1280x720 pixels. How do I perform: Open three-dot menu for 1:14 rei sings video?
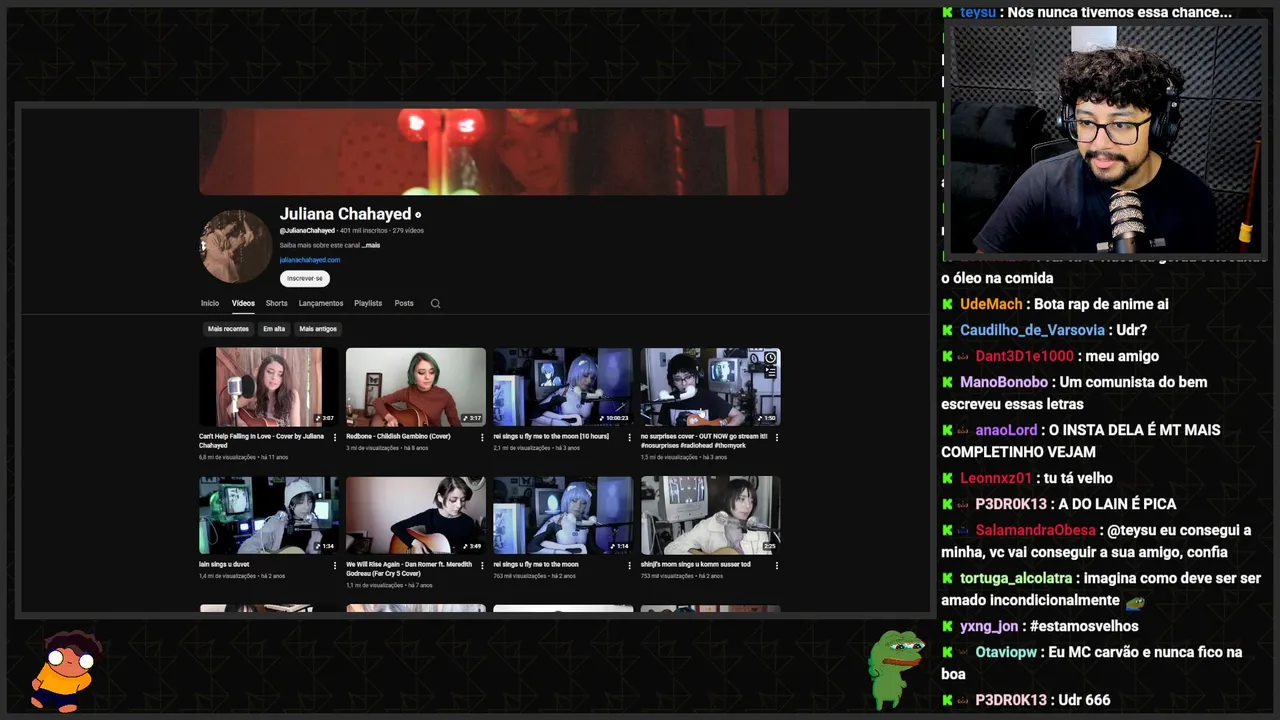[x=629, y=565]
